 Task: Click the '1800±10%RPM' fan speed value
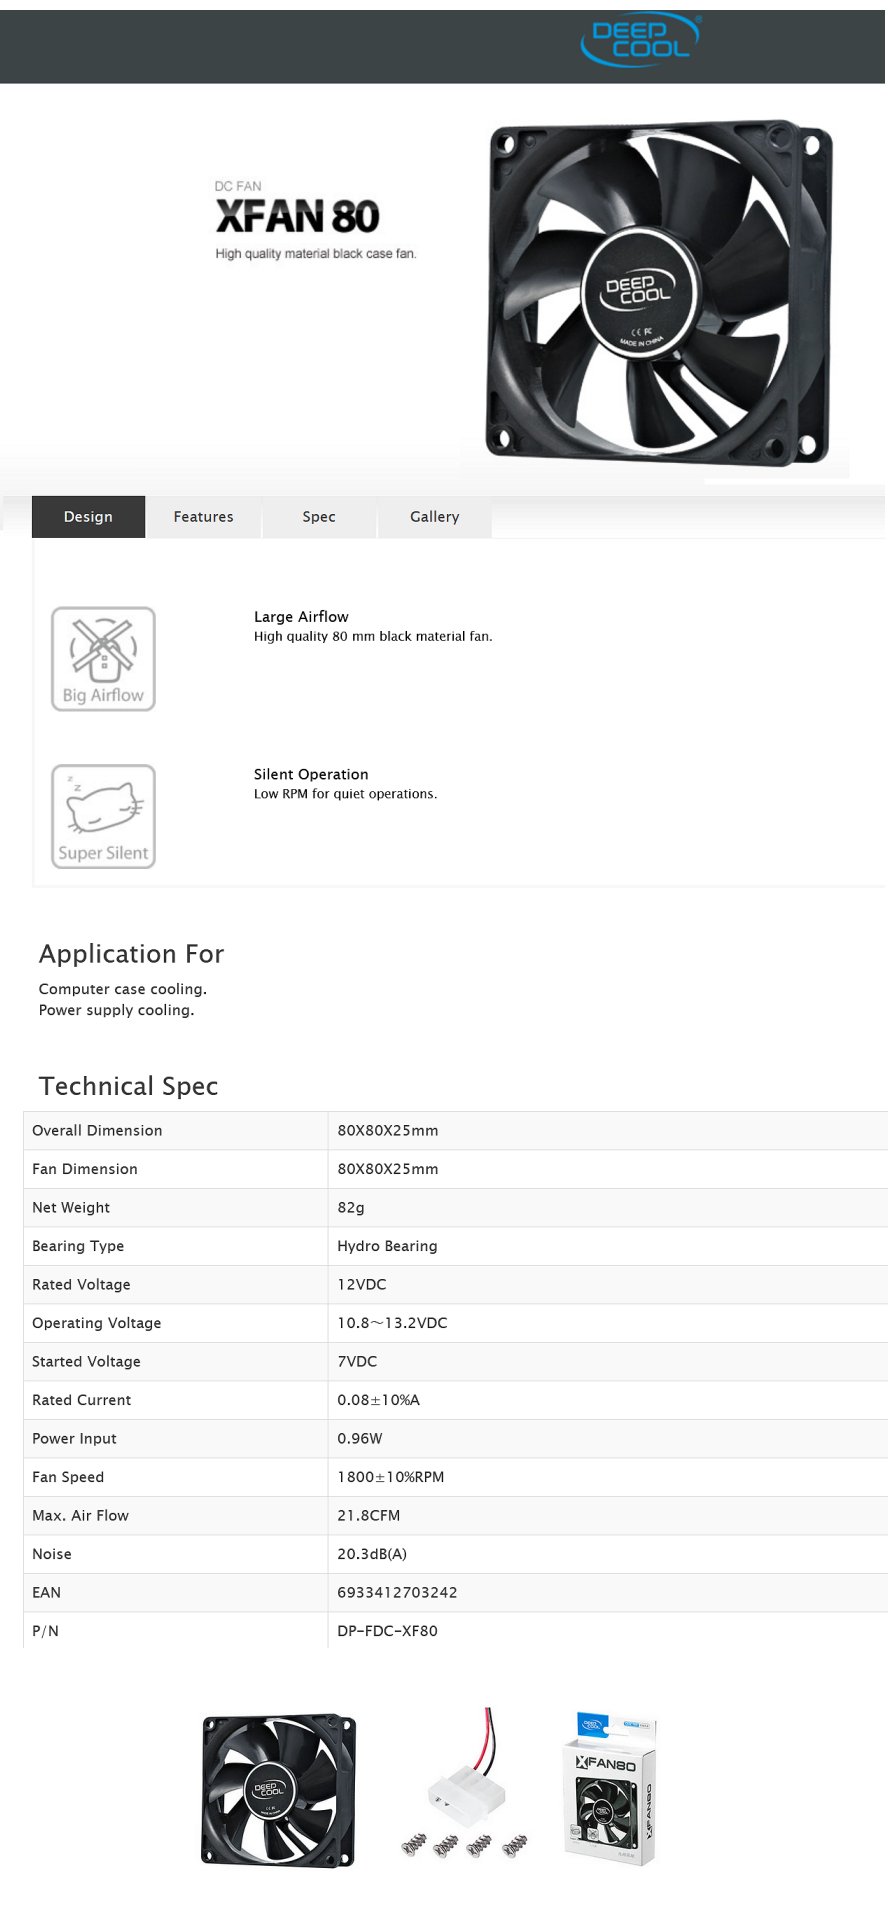tap(391, 1477)
